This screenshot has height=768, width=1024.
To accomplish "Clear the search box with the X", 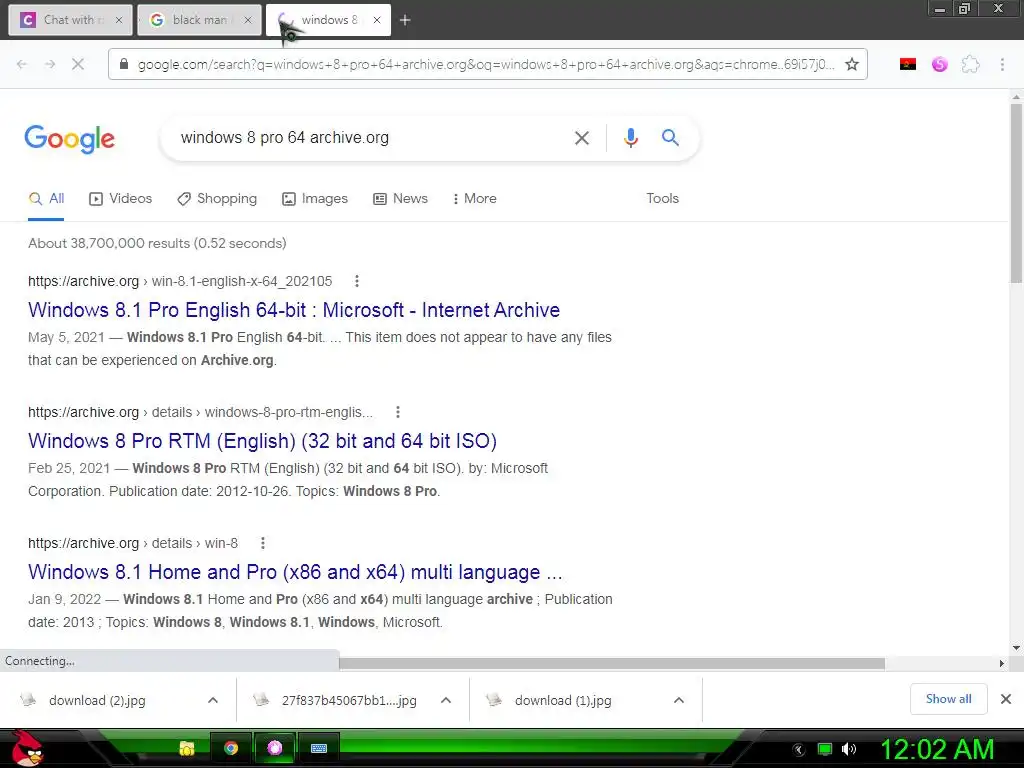I will 581,138.
